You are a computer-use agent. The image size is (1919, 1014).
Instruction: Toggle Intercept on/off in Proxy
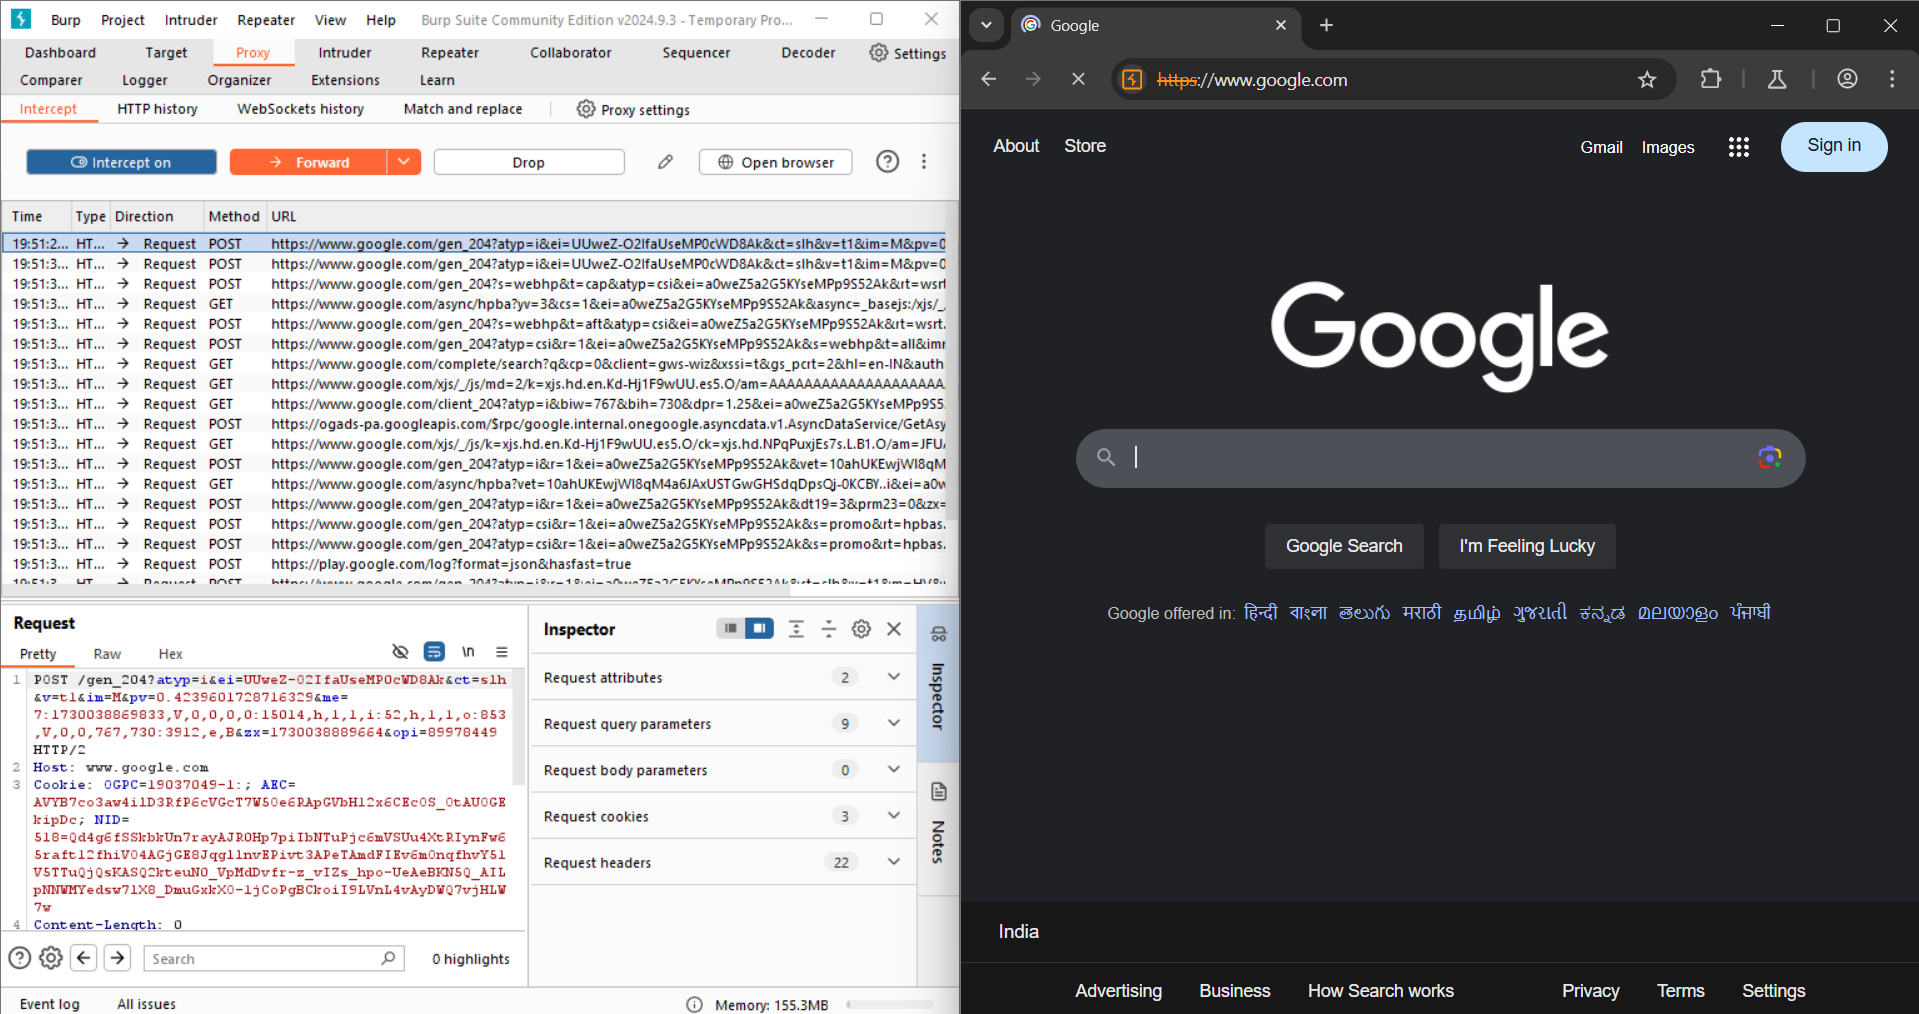pos(121,161)
